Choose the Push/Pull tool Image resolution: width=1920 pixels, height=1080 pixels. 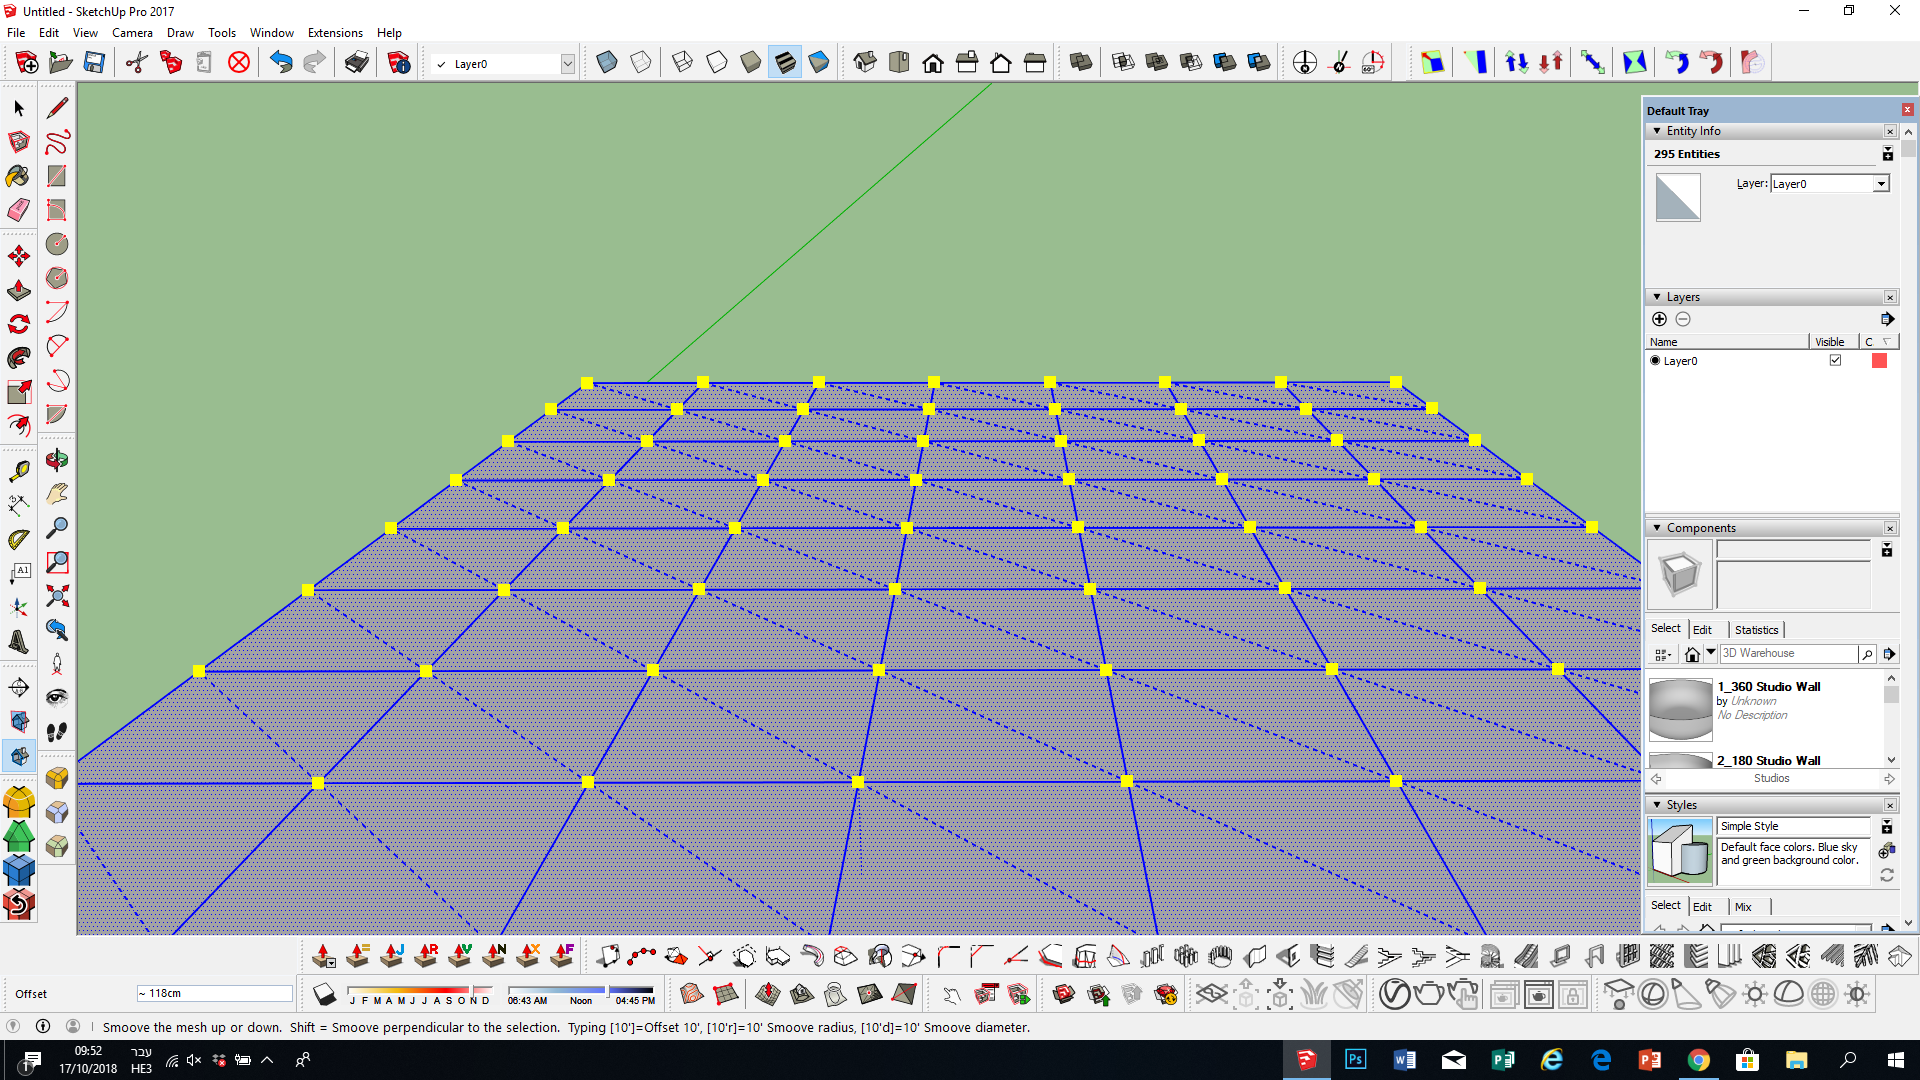[19, 291]
